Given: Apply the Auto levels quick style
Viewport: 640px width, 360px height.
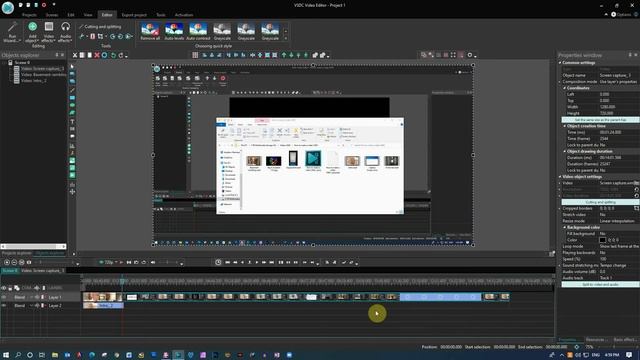Looking at the screenshot, I should click(174, 31).
